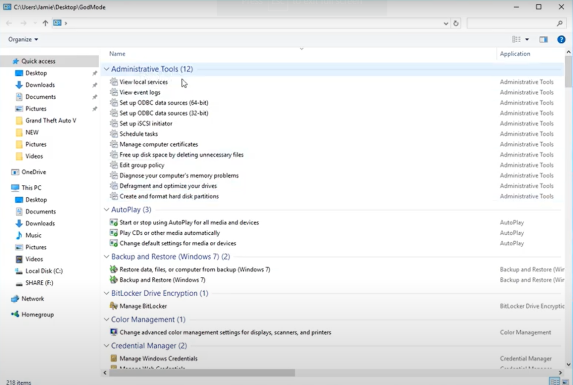This screenshot has width=573, height=385.
Task: Open SHARE (F:) drive
Action: (x=39, y=283)
